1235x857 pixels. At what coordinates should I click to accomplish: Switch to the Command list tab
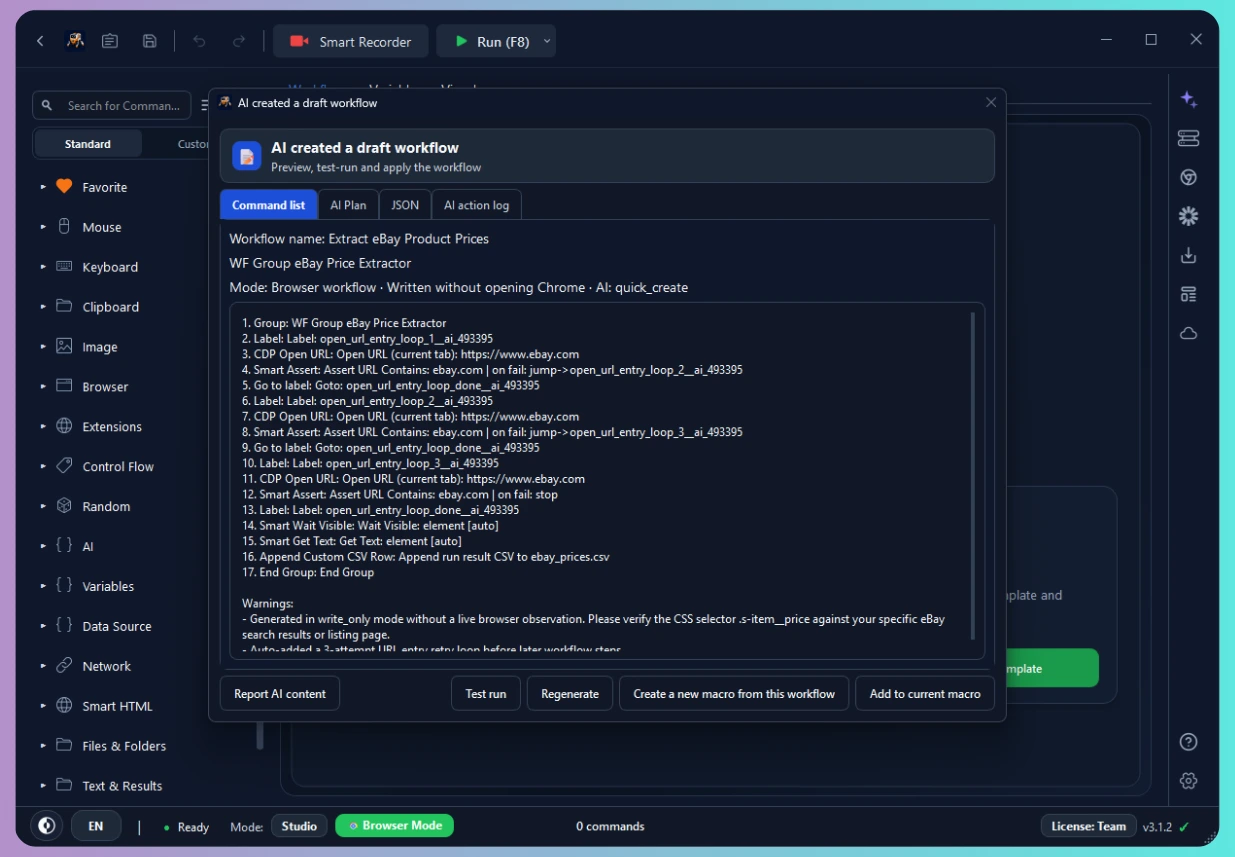click(x=269, y=205)
